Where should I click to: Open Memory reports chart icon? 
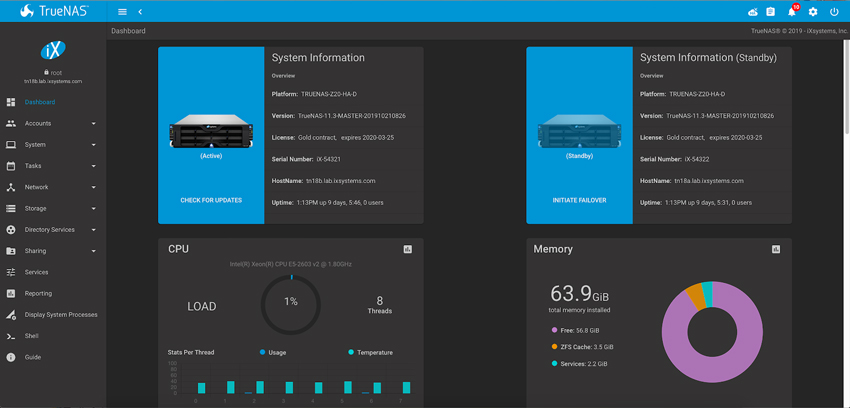pos(776,249)
